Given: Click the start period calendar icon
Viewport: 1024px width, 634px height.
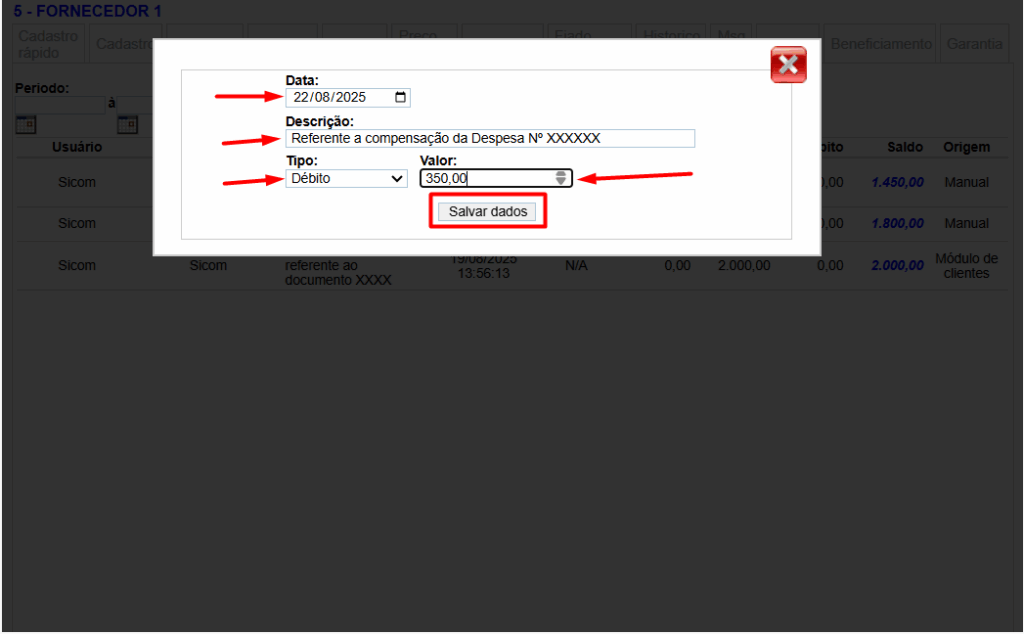Looking at the screenshot, I should (x=25, y=125).
